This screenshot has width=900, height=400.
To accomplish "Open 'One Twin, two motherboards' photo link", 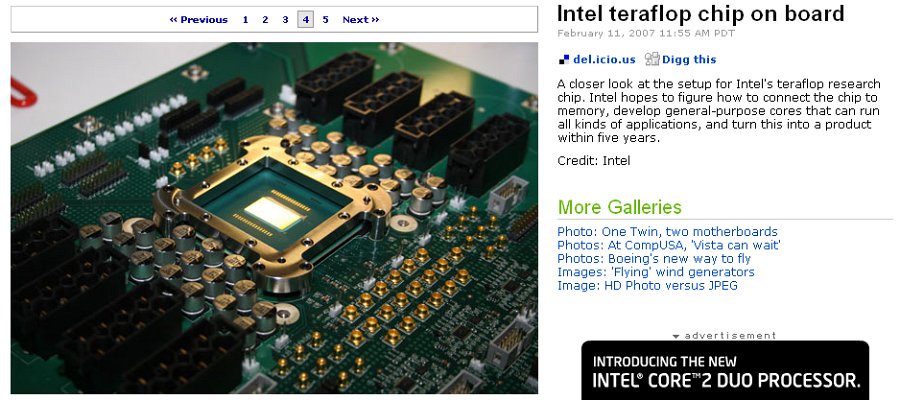I will [668, 232].
